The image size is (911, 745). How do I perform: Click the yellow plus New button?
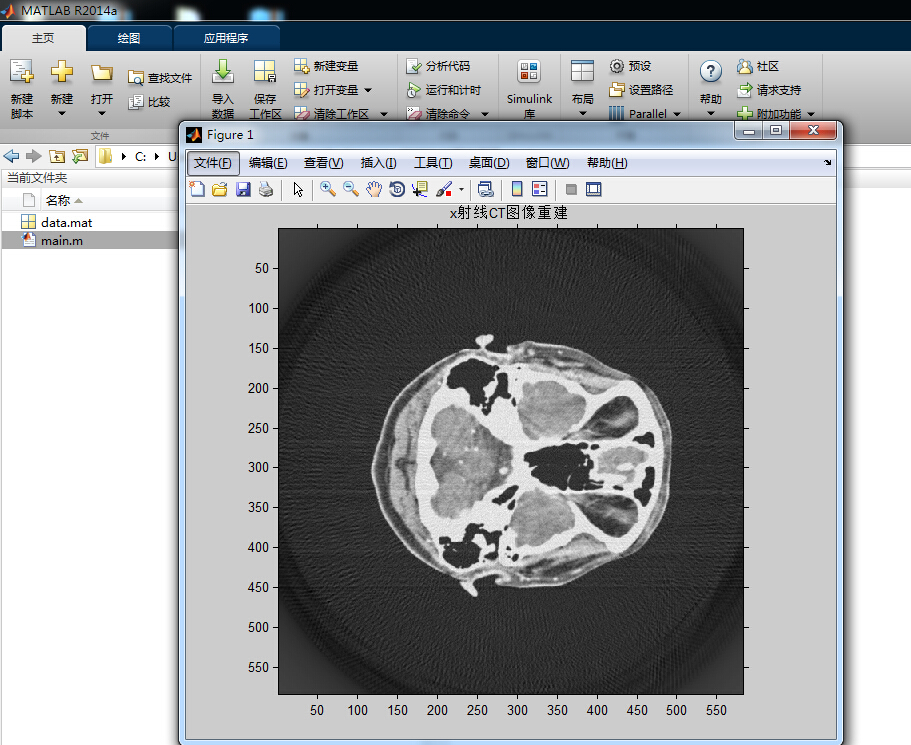point(62,72)
